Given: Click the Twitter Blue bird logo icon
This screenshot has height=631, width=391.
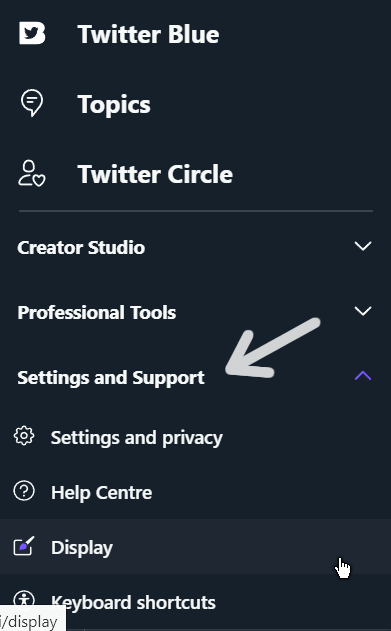Looking at the screenshot, I should [x=32, y=33].
